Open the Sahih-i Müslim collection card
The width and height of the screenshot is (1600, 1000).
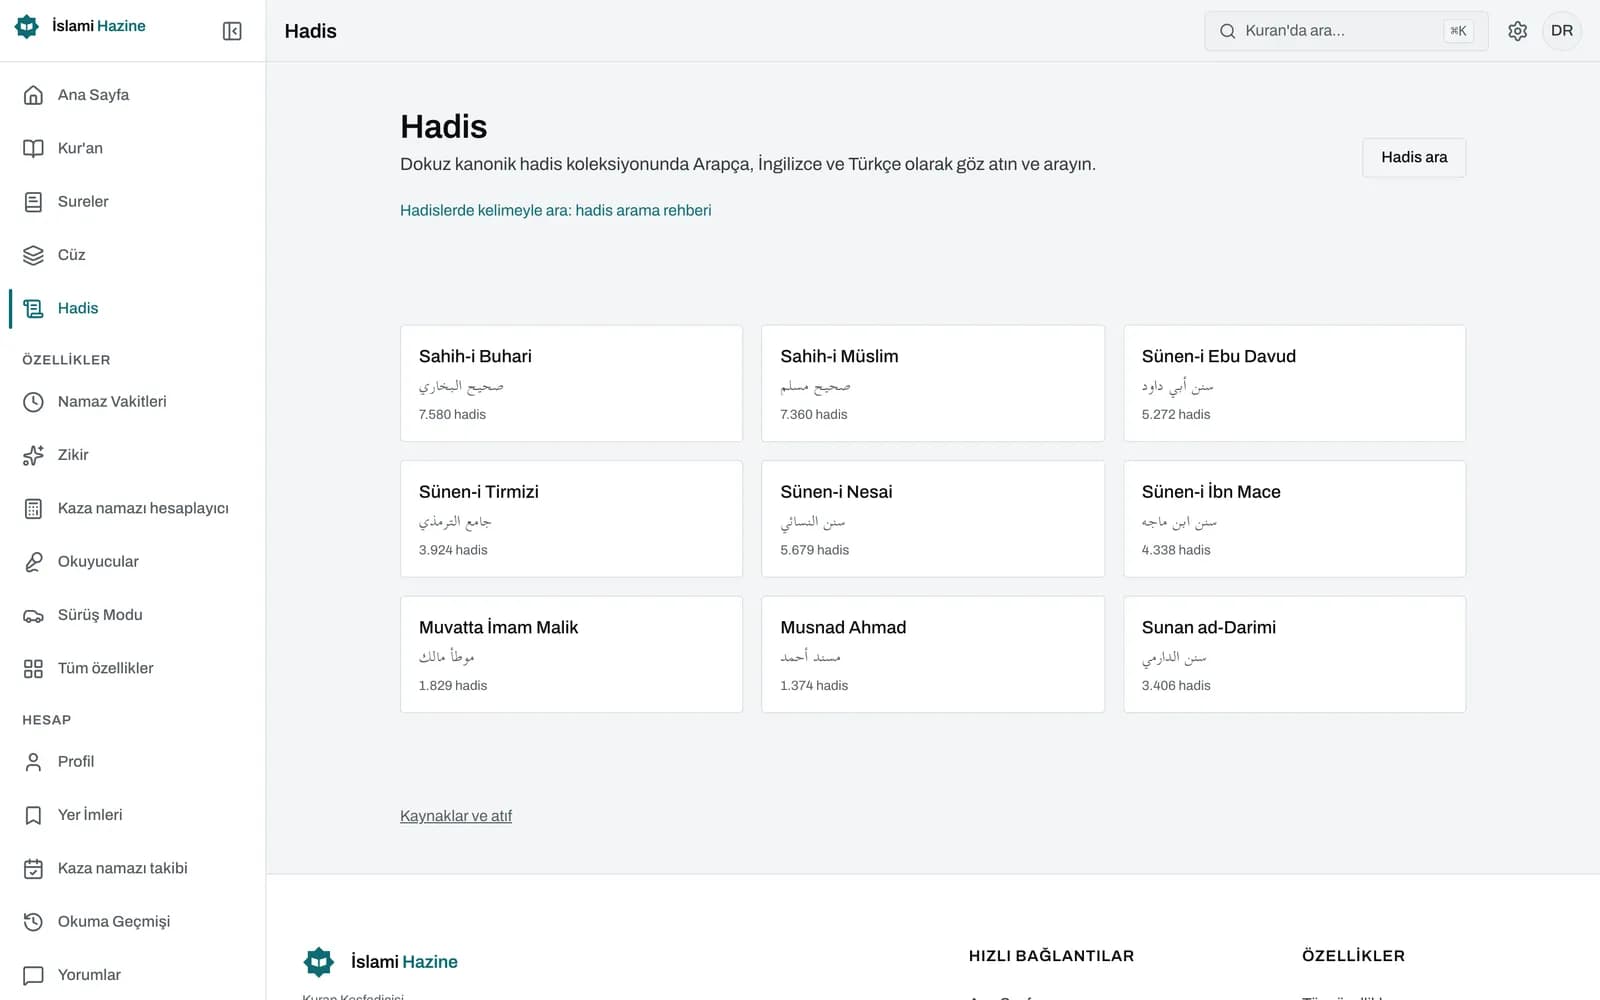(x=933, y=383)
